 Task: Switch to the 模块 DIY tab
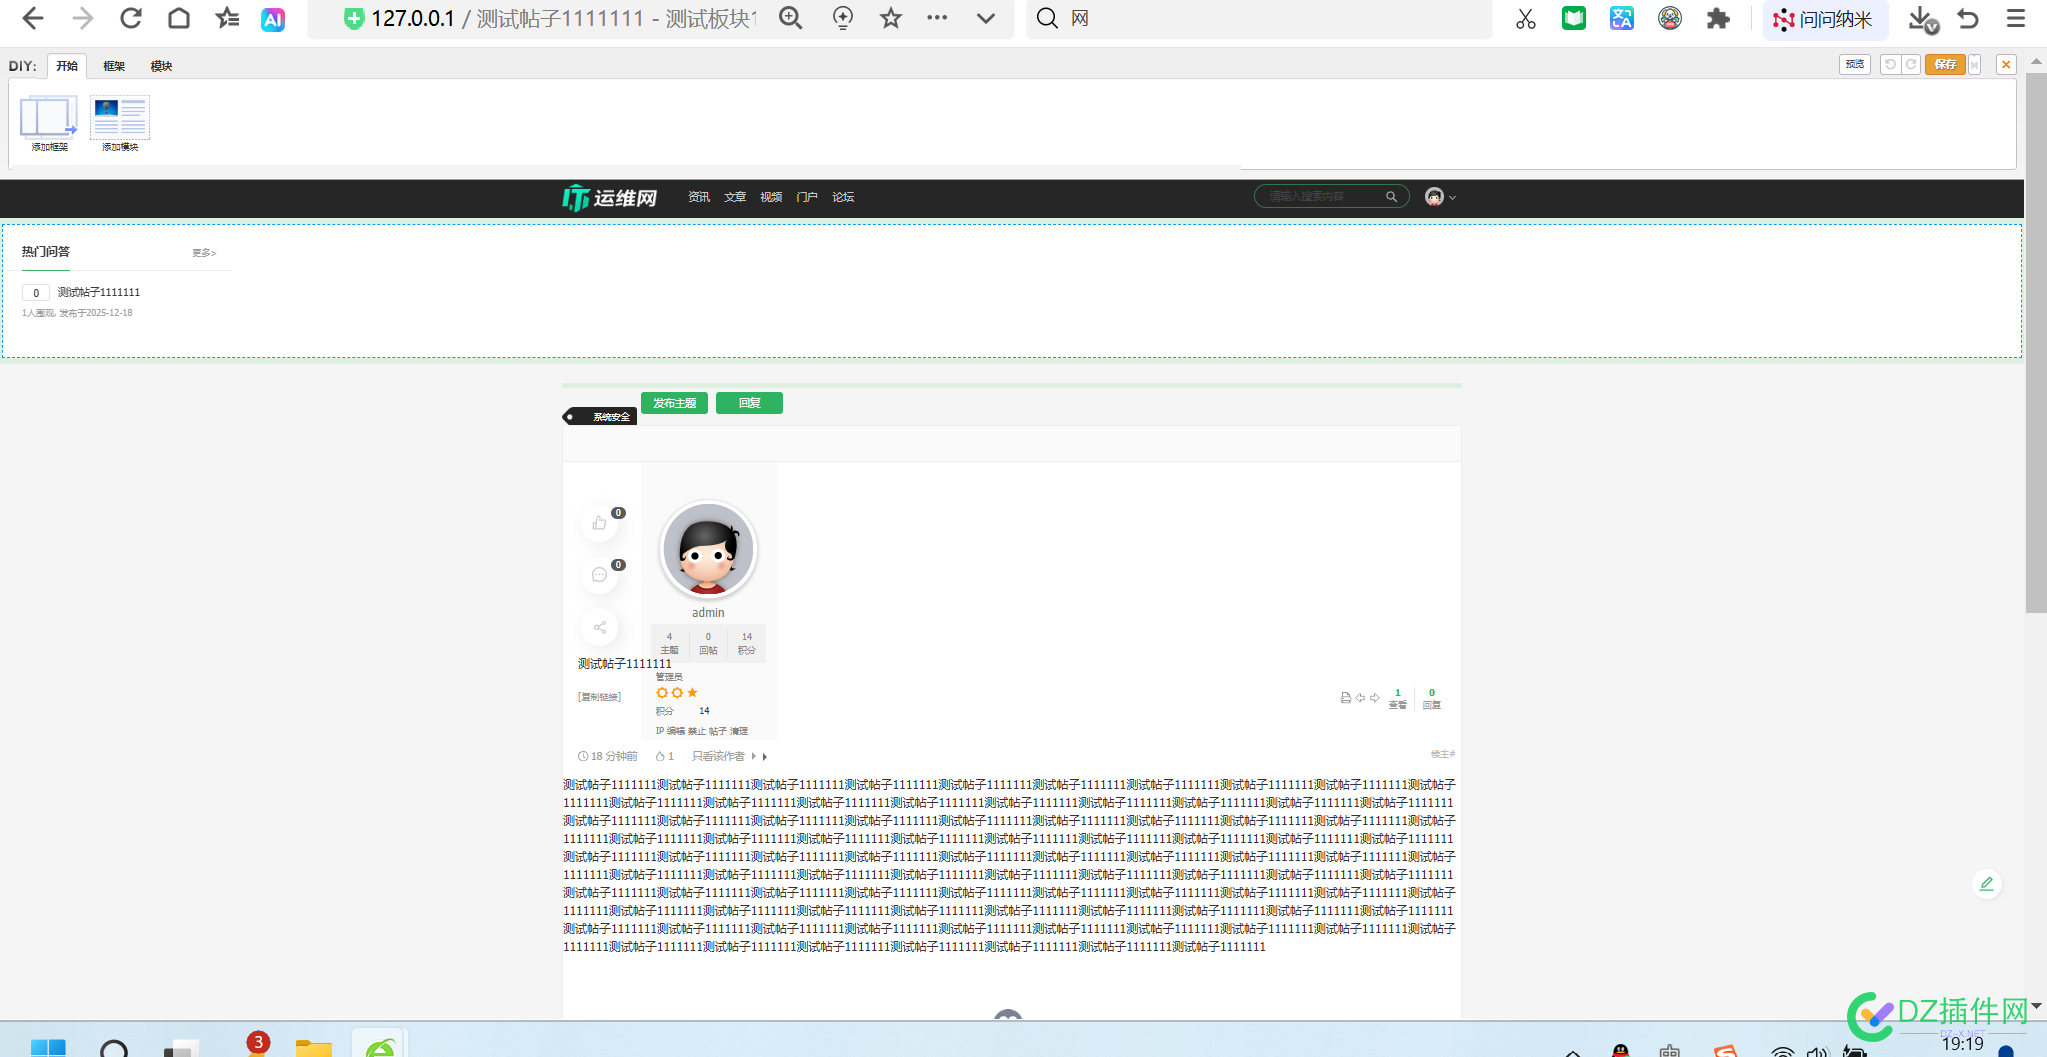[x=161, y=66]
